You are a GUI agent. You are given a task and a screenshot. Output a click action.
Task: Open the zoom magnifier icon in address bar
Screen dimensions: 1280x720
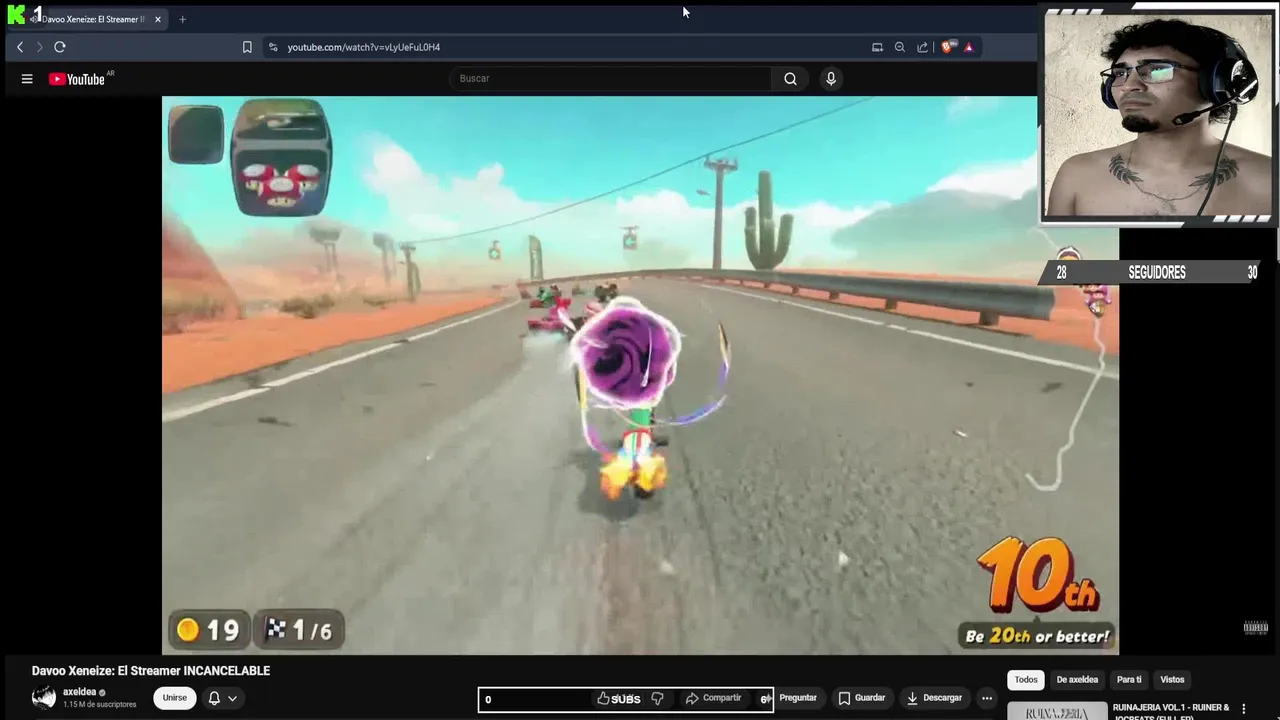(x=900, y=47)
